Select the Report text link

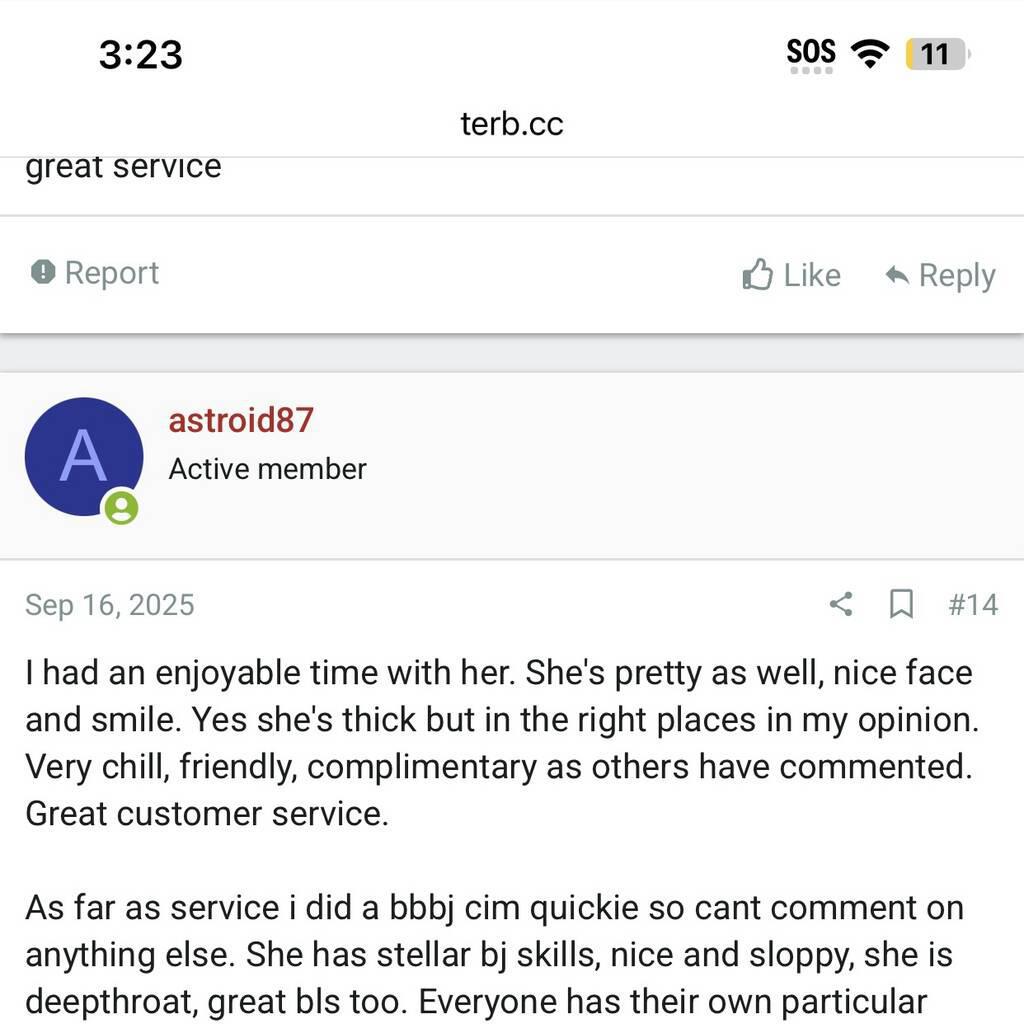click(111, 273)
